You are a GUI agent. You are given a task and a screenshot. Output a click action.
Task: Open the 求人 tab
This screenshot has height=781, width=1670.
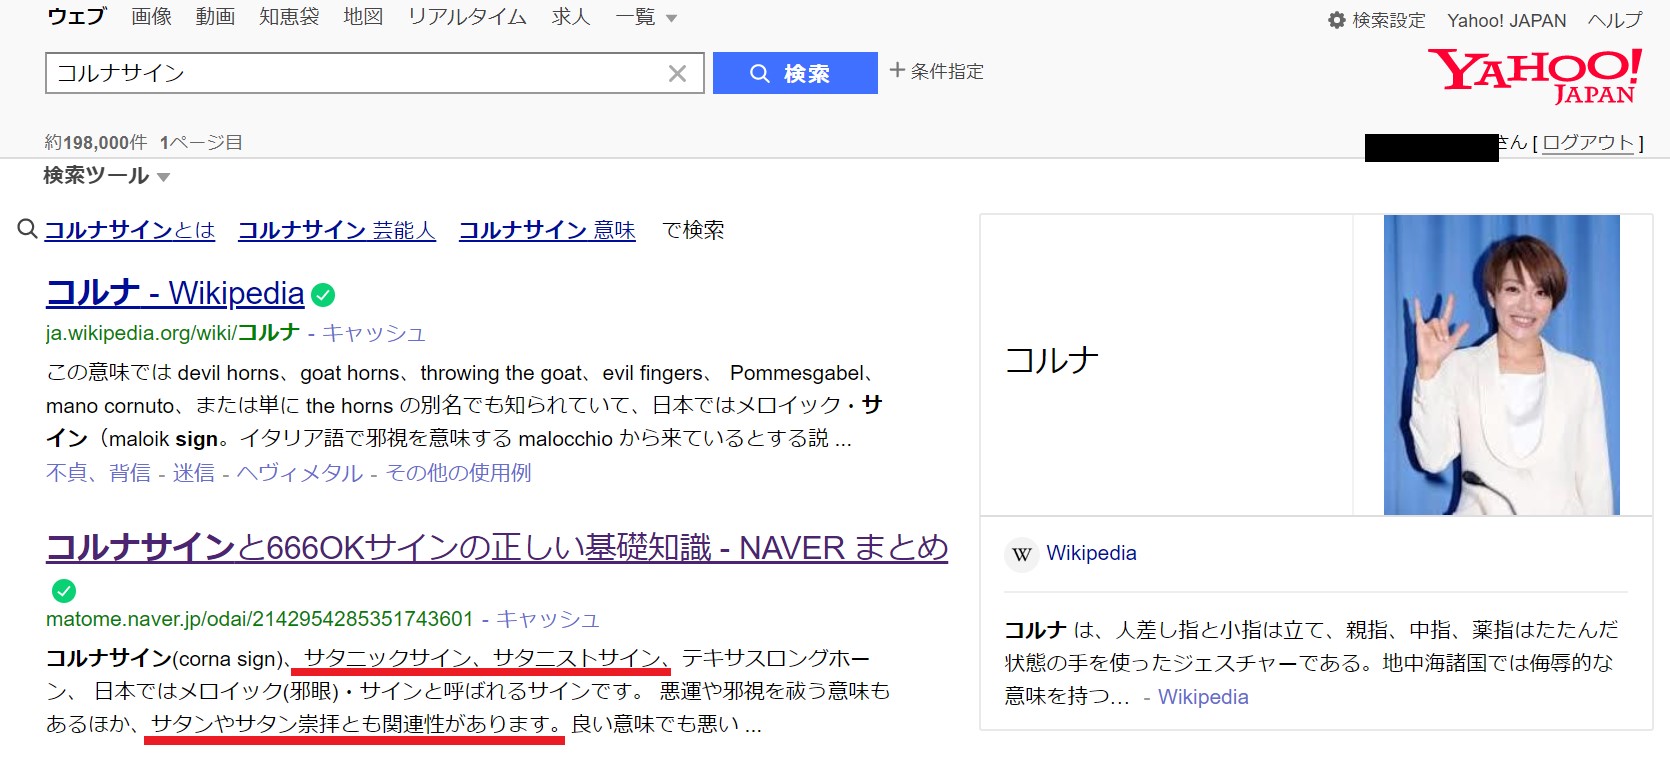pyautogui.click(x=571, y=17)
